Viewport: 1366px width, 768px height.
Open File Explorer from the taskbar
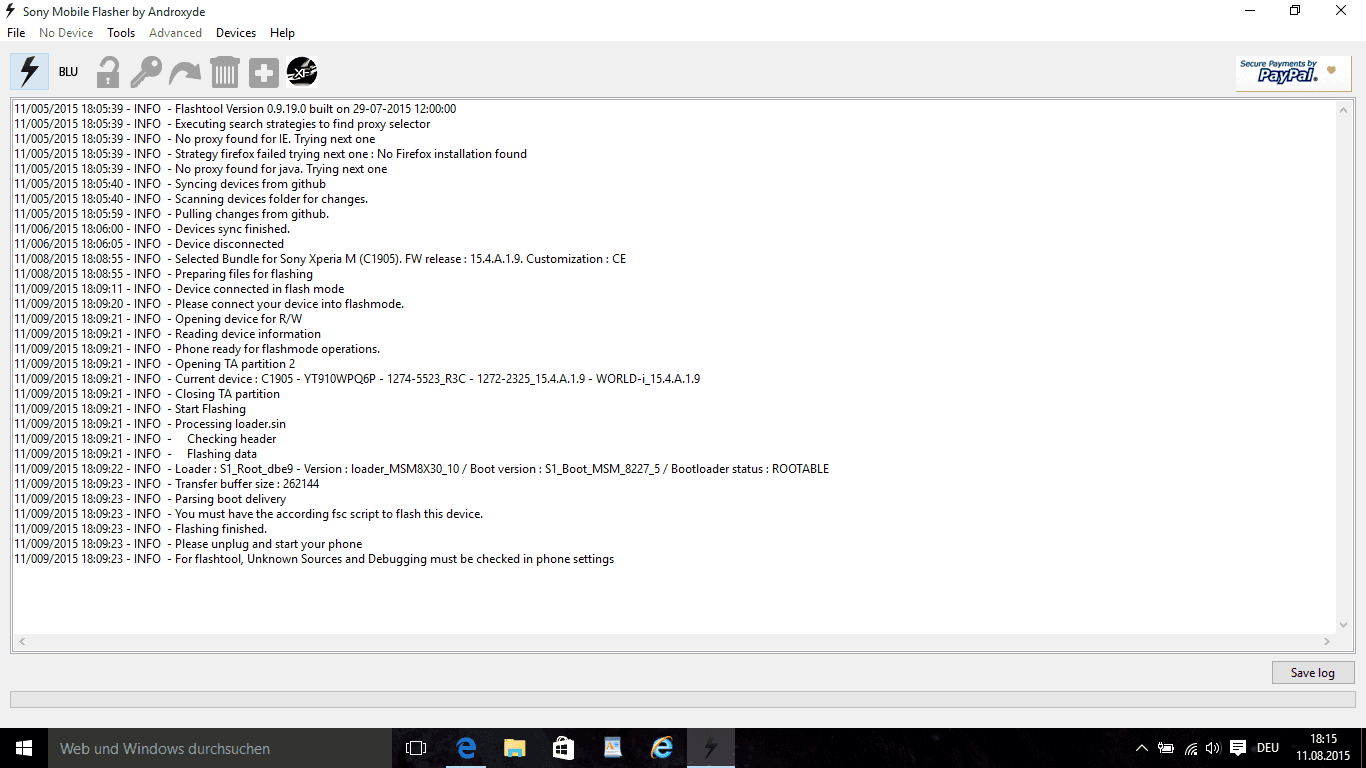tap(514, 748)
